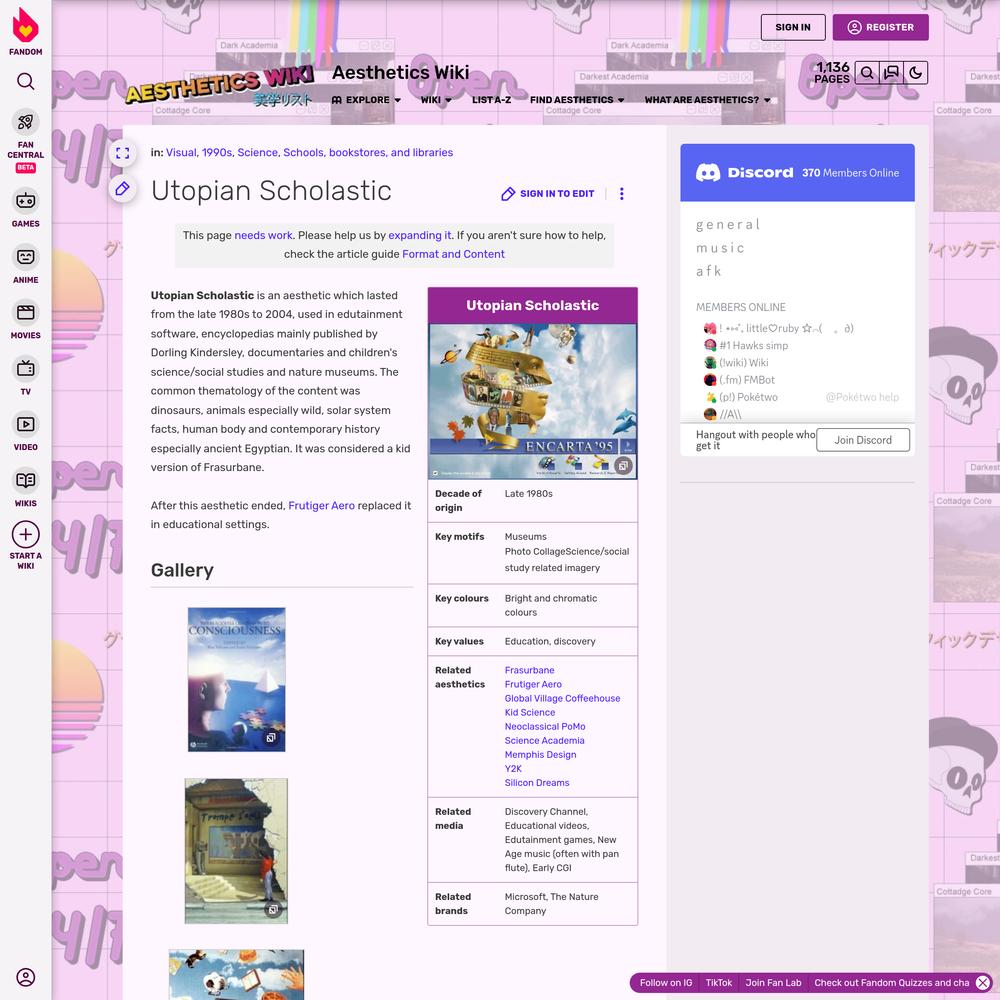This screenshot has width=1000, height=1000.
Task: Open the Movies section
Action: tap(26, 320)
